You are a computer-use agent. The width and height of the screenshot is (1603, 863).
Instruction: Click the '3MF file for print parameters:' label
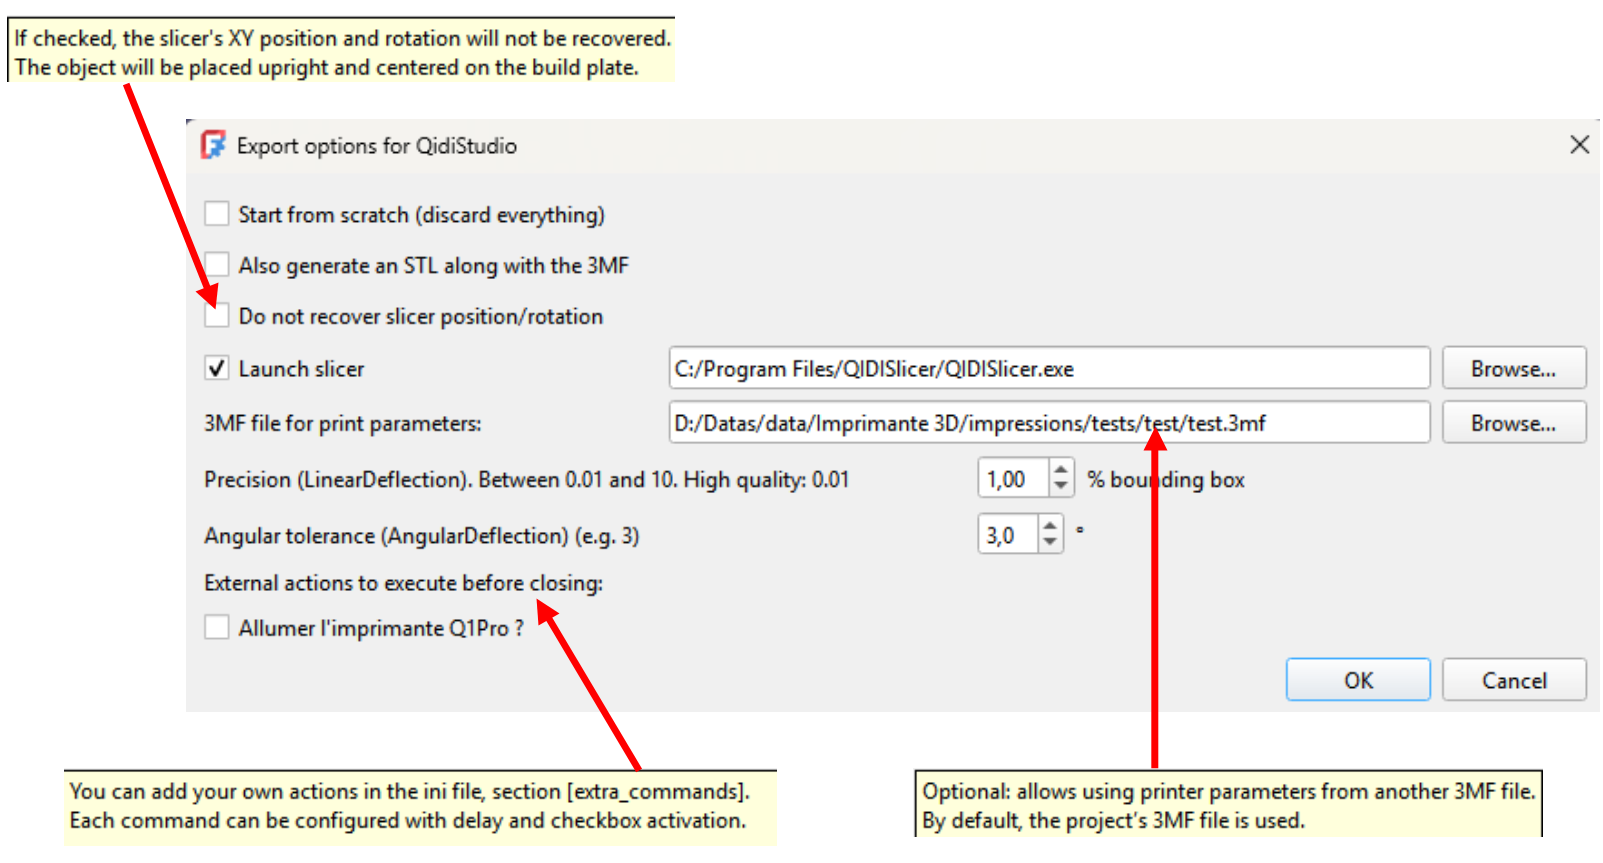tap(343, 424)
